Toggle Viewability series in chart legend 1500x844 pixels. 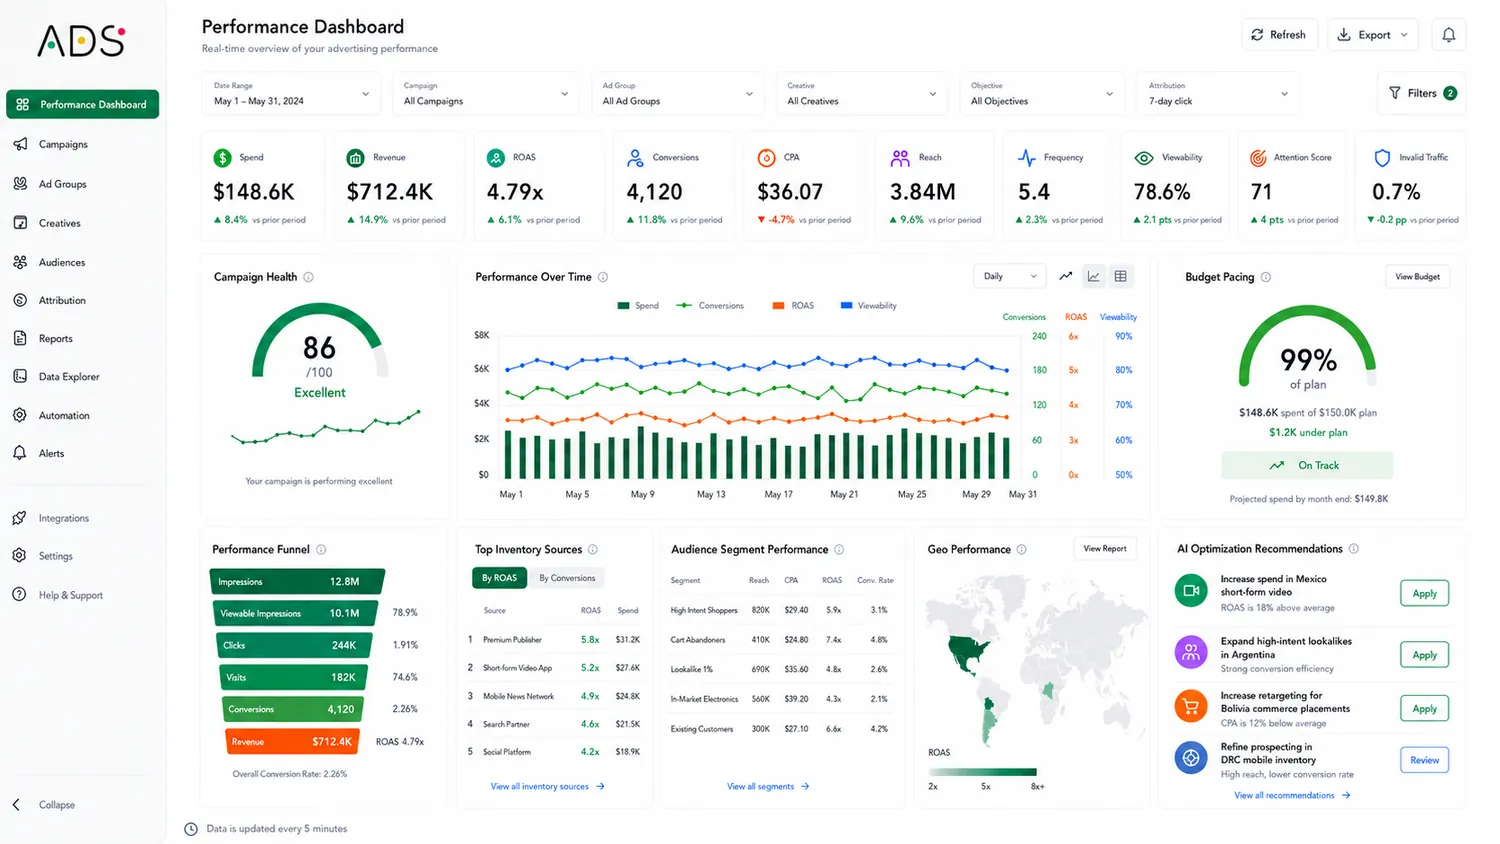[869, 306]
